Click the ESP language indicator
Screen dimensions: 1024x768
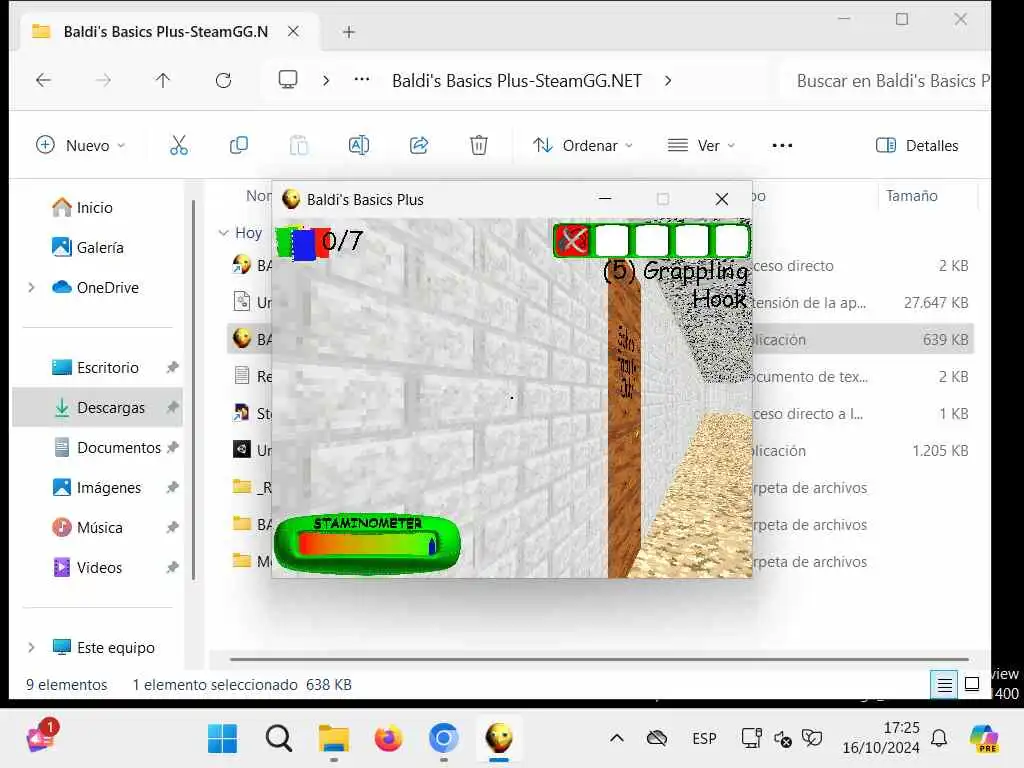(704, 739)
